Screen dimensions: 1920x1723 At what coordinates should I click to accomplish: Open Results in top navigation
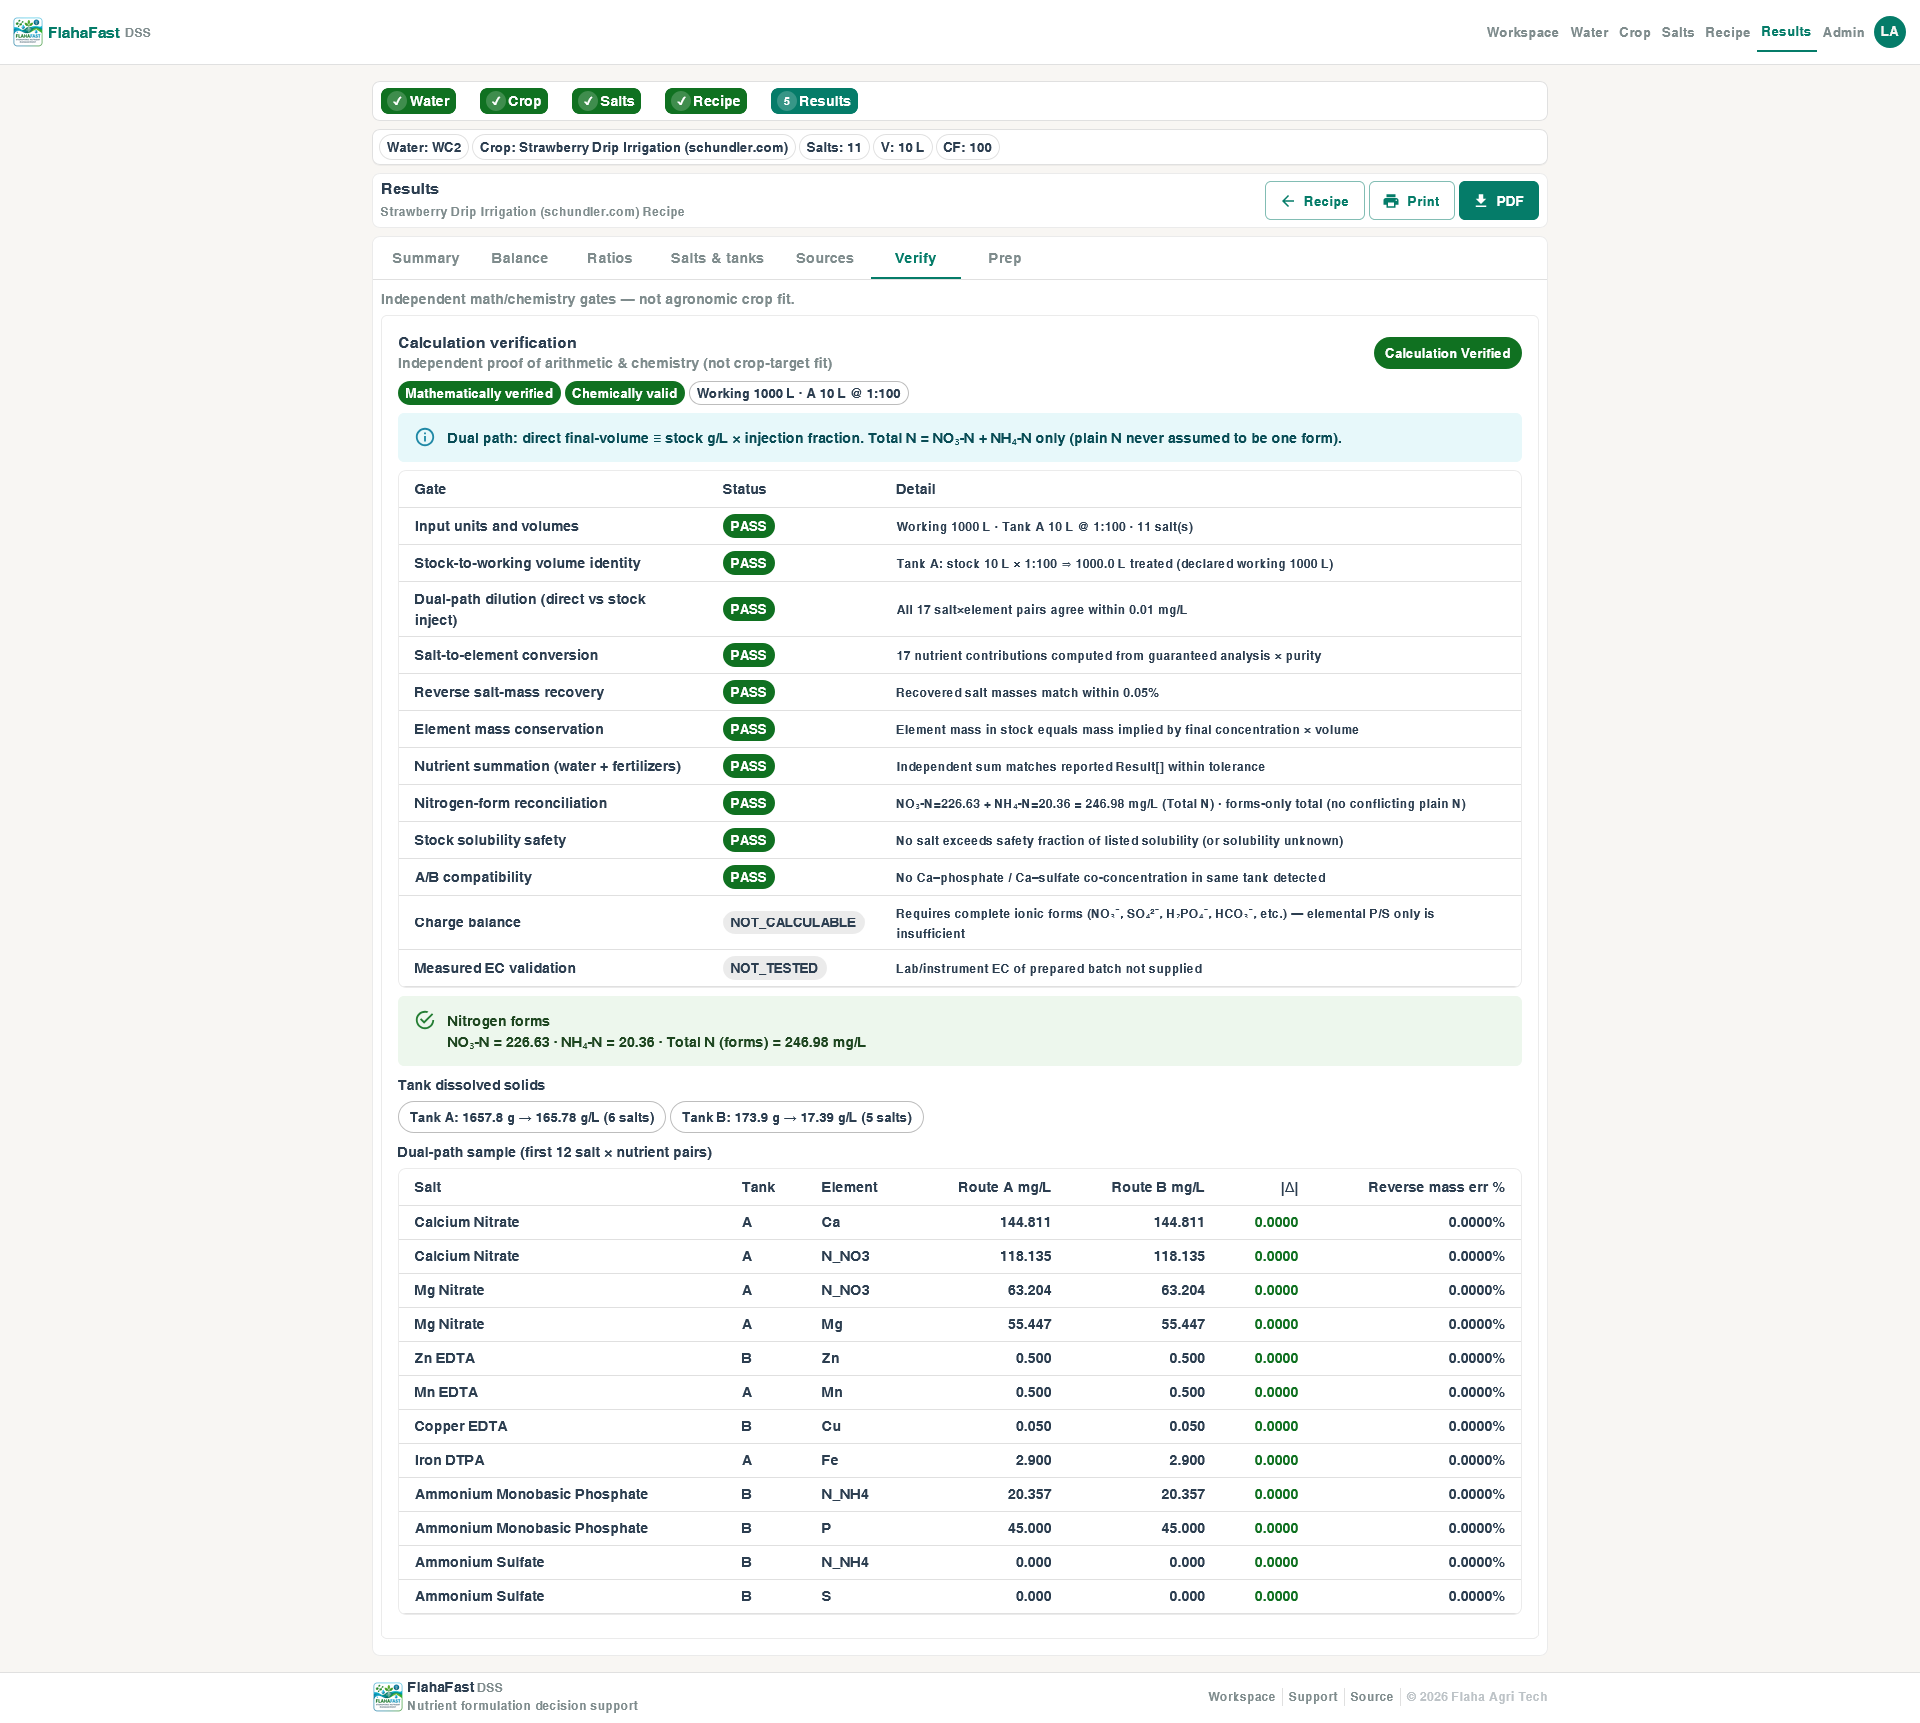pyautogui.click(x=1785, y=32)
